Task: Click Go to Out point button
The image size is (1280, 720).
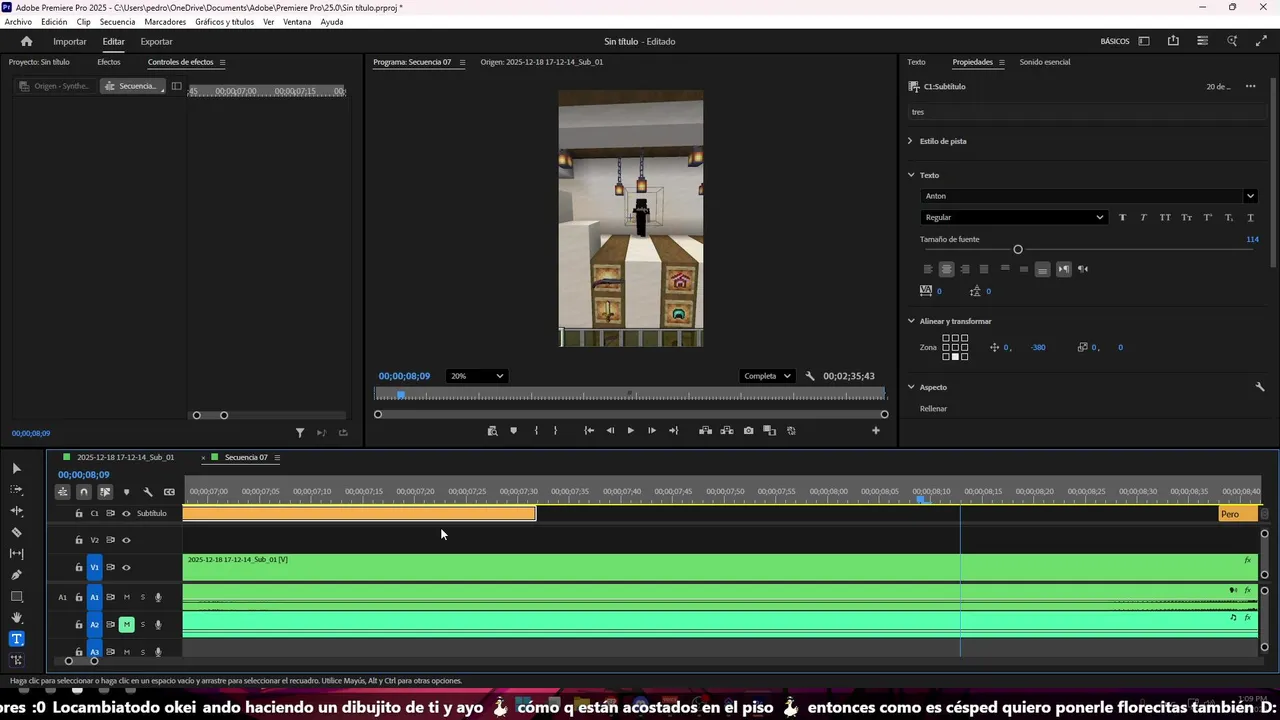Action: click(673, 431)
